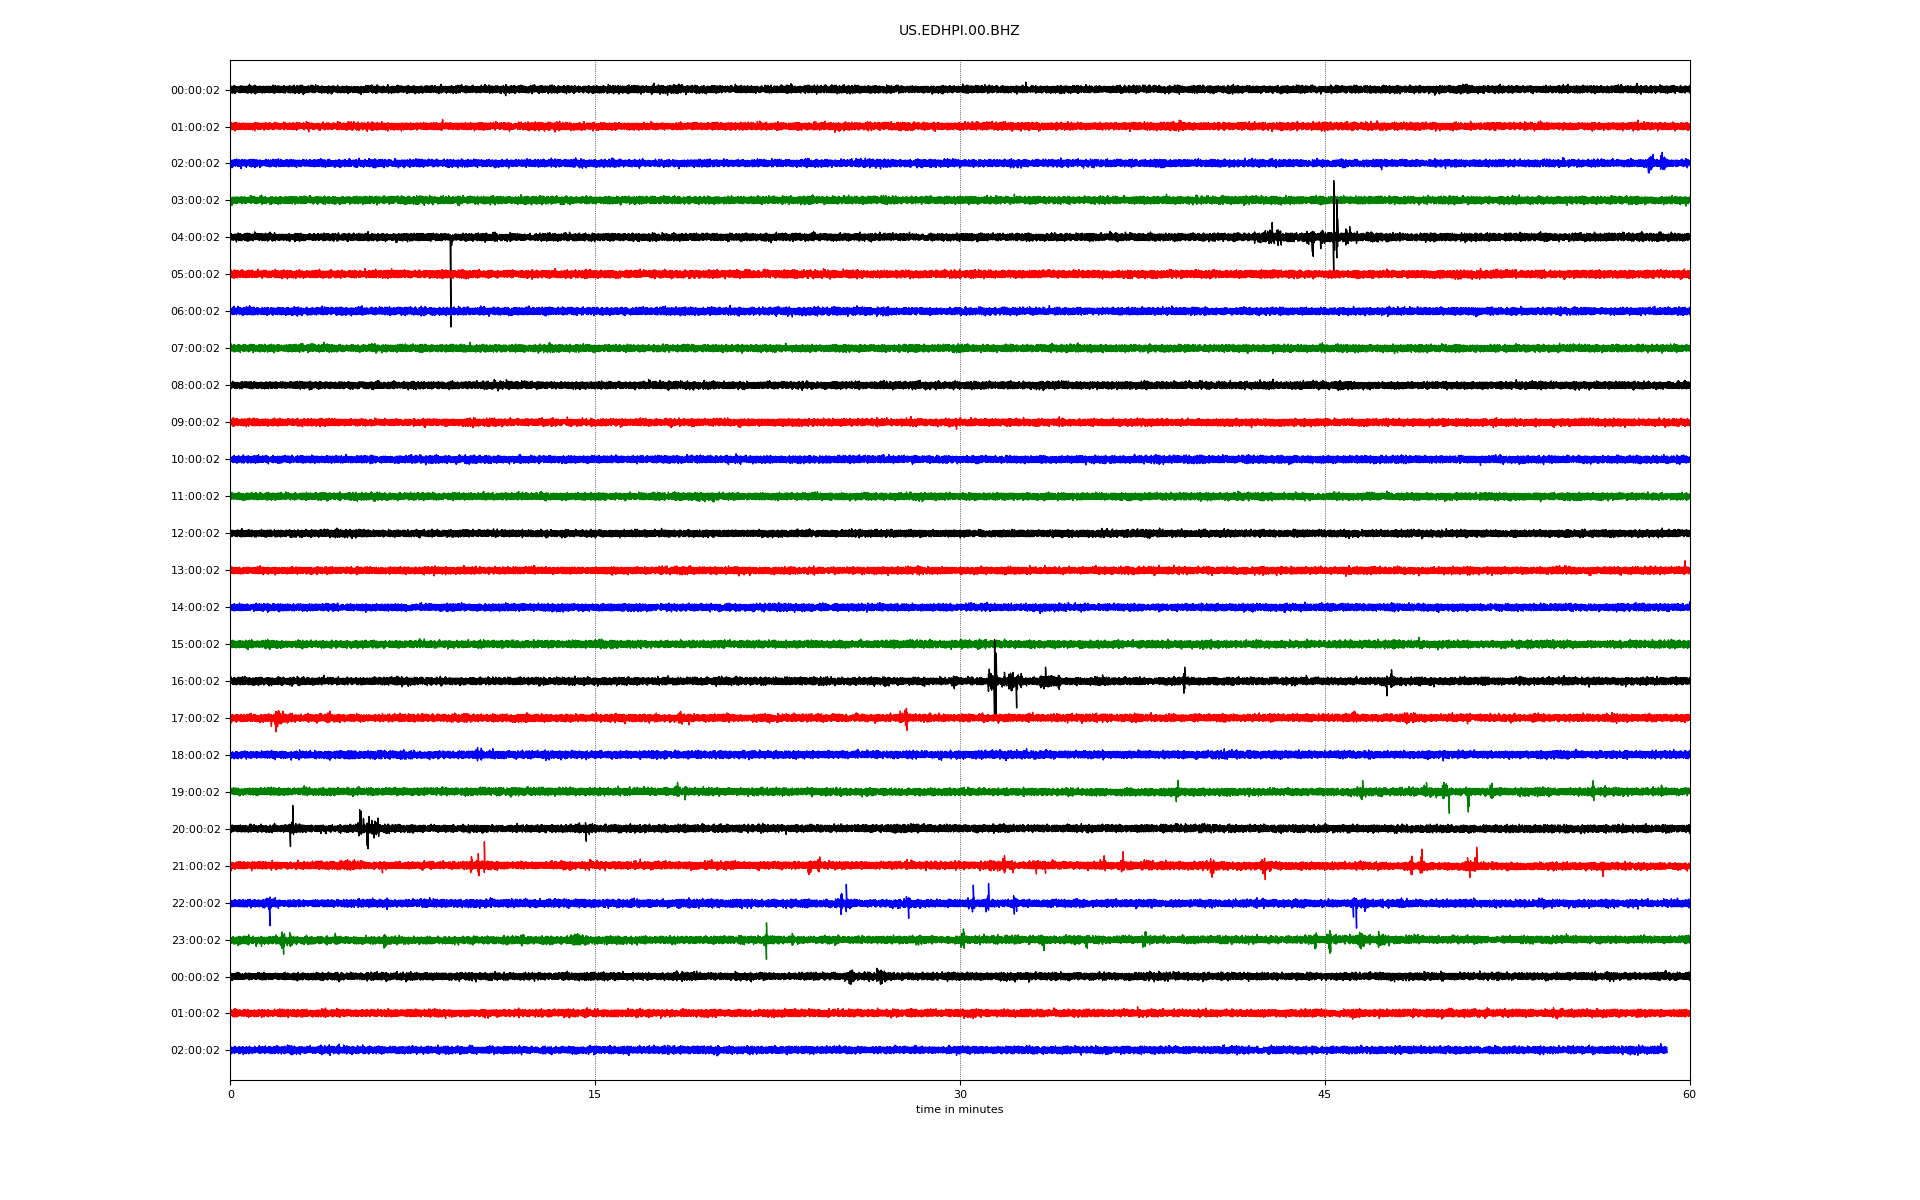Click the x-axis tick label 15
Image resolution: width=1920 pixels, height=1200 pixels.
pyautogui.click(x=595, y=1095)
